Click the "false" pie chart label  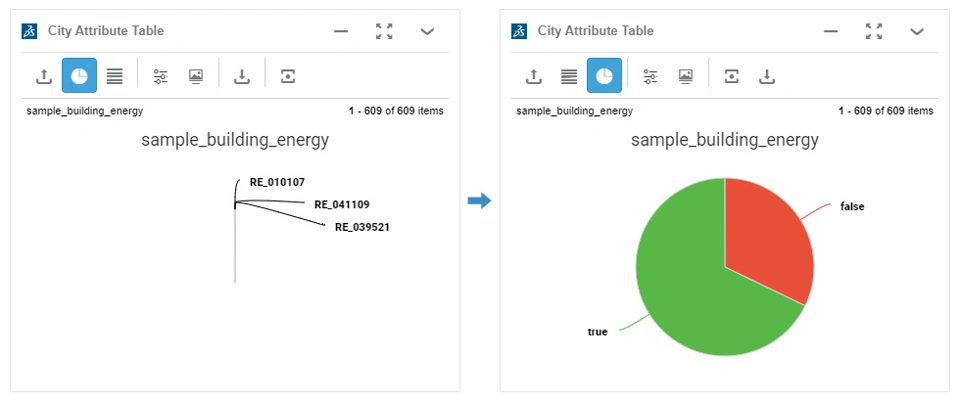coord(852,207)
